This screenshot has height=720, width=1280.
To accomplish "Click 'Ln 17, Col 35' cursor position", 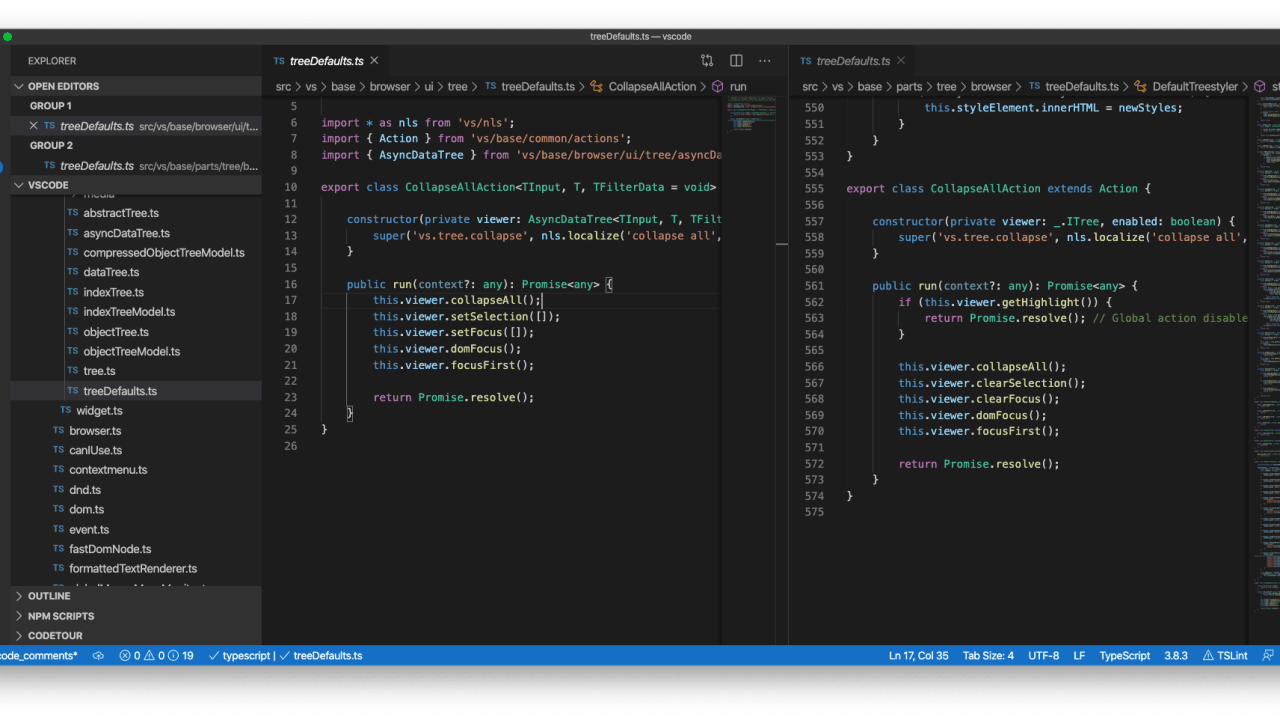I will [x=918, y=656].
